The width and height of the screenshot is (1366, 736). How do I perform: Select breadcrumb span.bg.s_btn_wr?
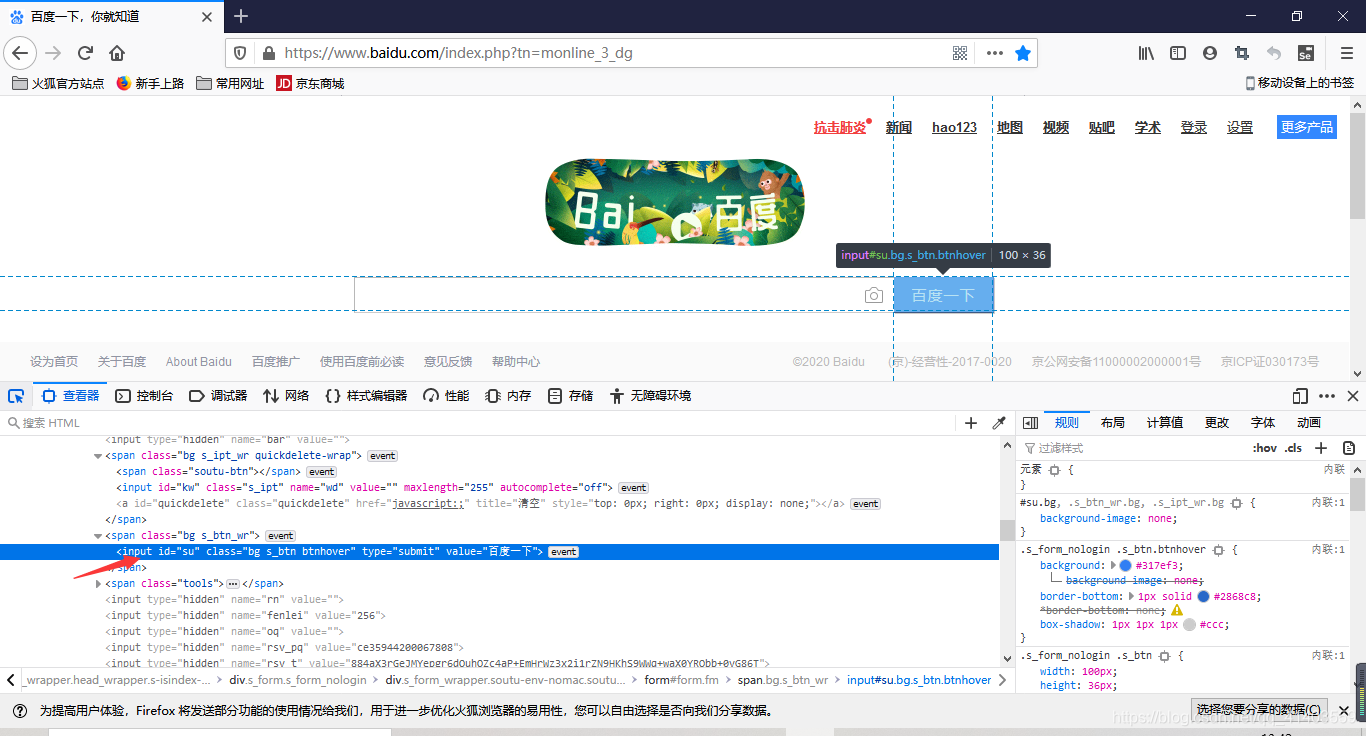[x=783, y=680]
